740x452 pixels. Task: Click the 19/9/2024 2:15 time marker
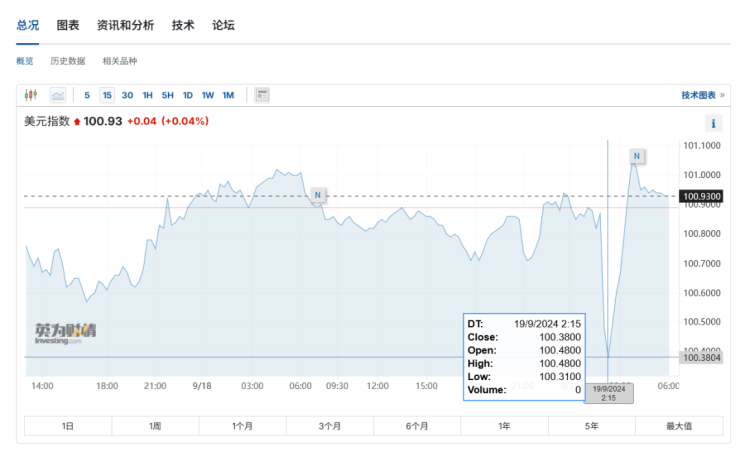tap(608, 393)
